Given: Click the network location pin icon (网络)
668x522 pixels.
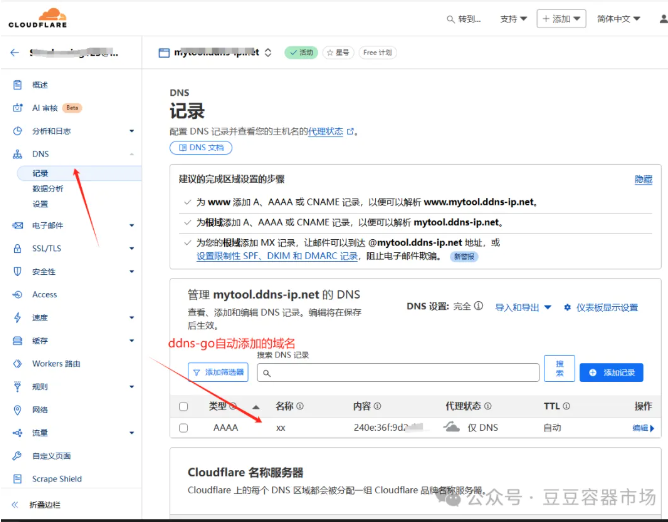Looking at the screenshot, I should 17,410.
